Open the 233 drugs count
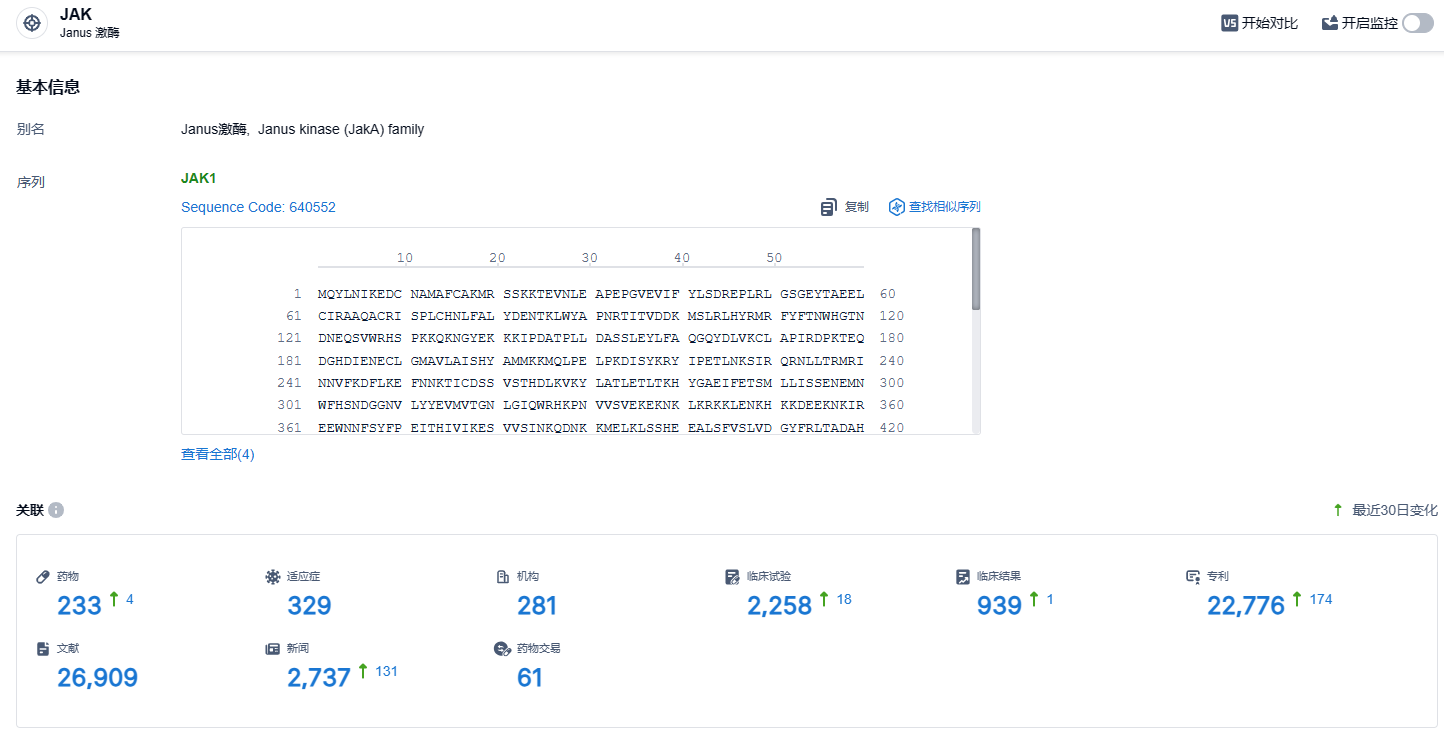 (80, 606)
